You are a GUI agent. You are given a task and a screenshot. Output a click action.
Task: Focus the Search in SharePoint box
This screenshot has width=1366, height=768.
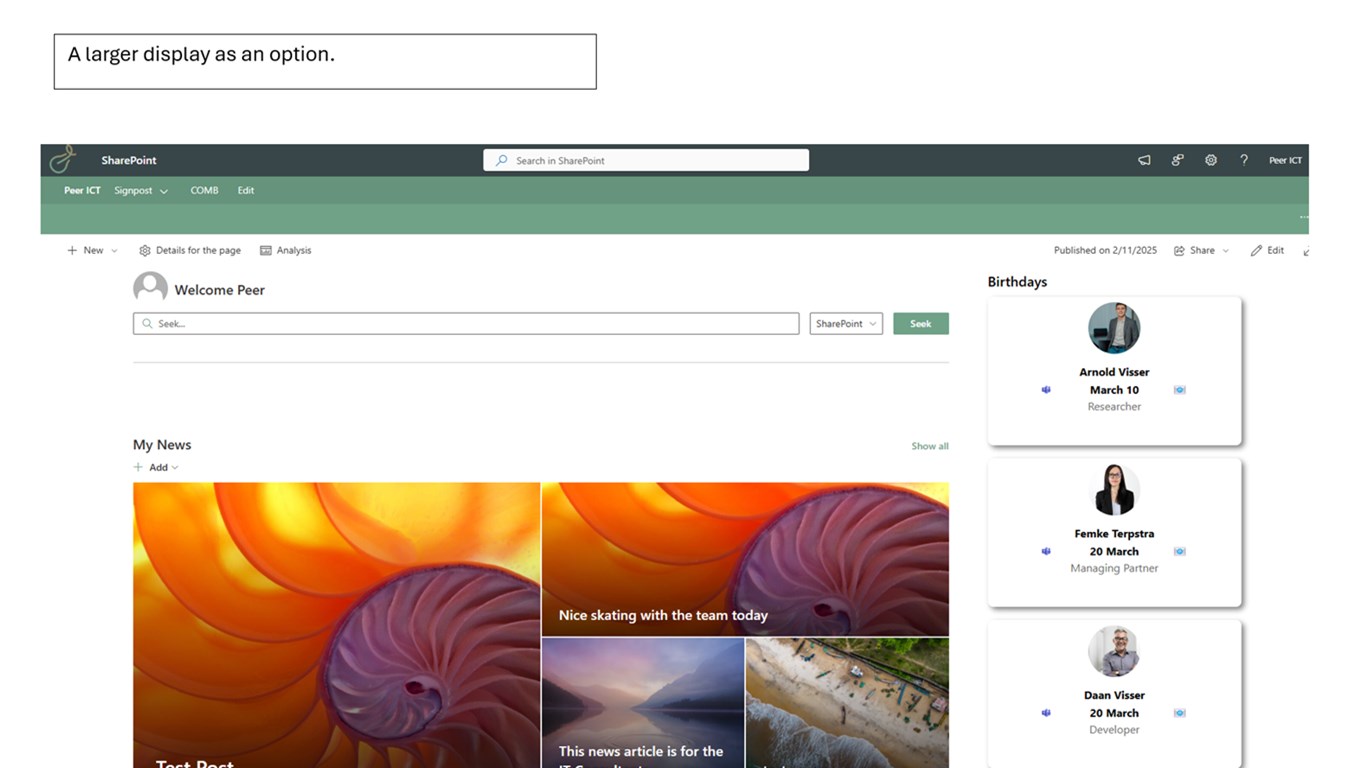[646, 160]
